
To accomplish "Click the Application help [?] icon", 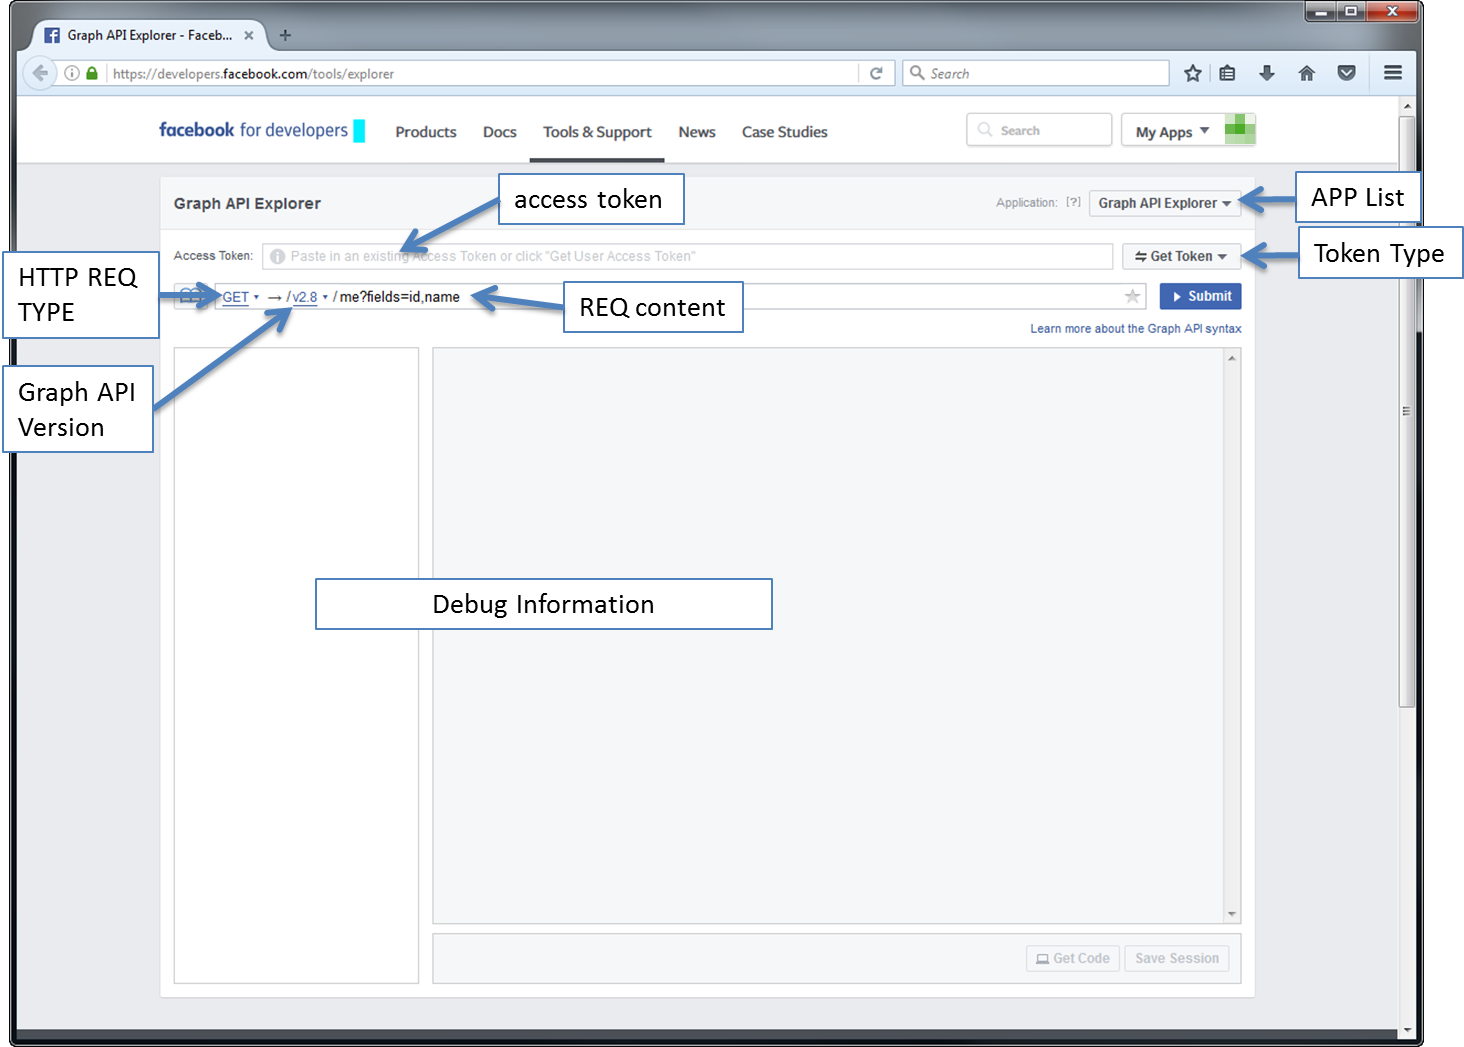I will pos(1073,202).
